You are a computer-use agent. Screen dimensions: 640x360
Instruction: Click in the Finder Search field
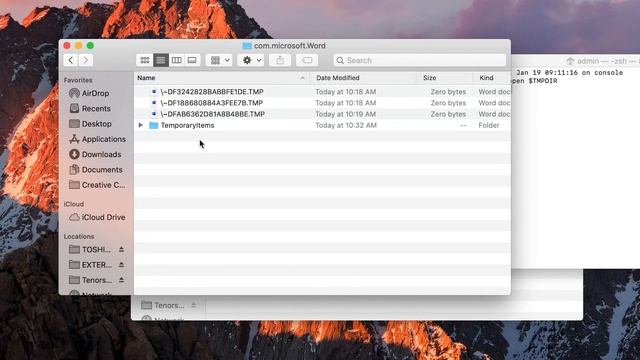click(x=420, y=60)
